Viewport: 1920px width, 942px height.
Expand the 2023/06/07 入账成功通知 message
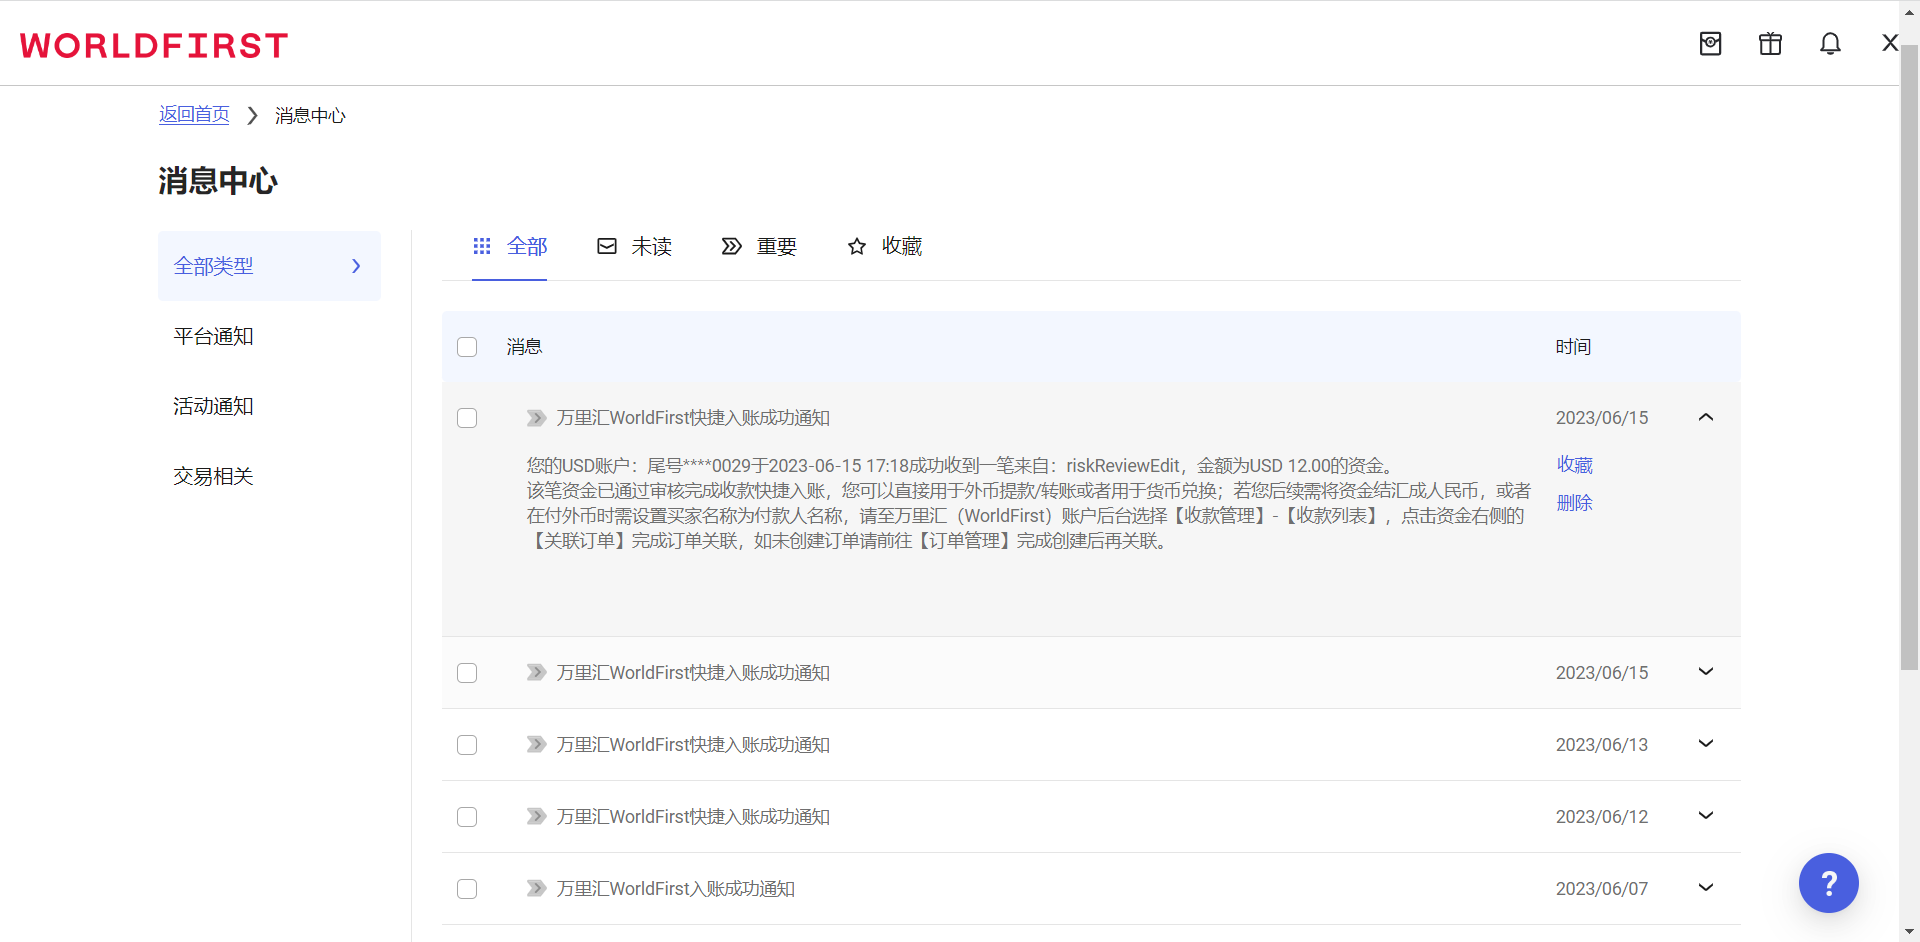pyautogui.click(x=1706, y=888)
